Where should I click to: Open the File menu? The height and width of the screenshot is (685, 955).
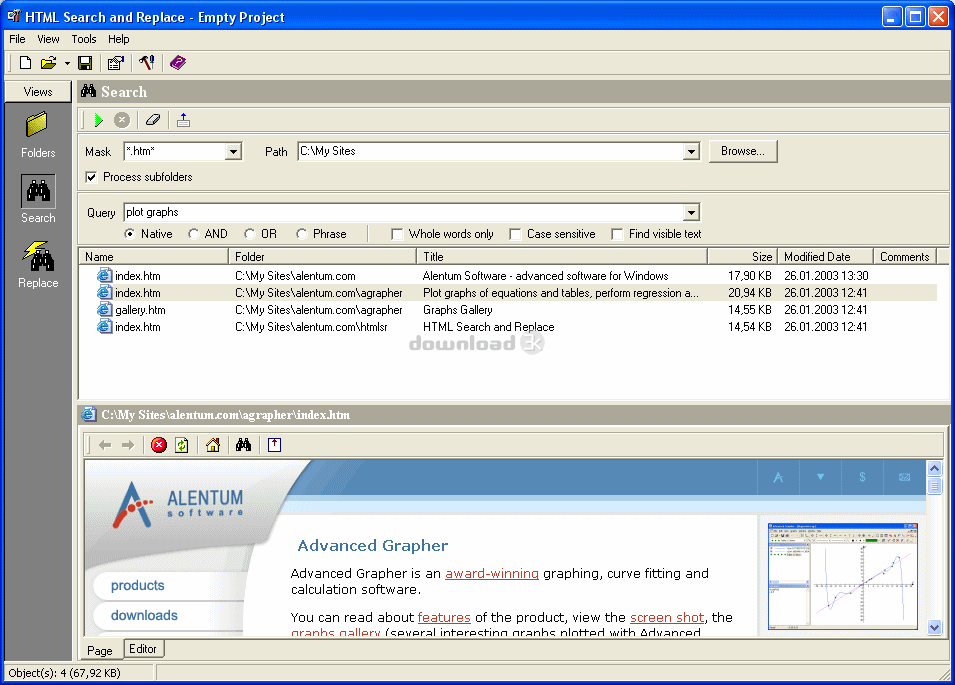17,39
